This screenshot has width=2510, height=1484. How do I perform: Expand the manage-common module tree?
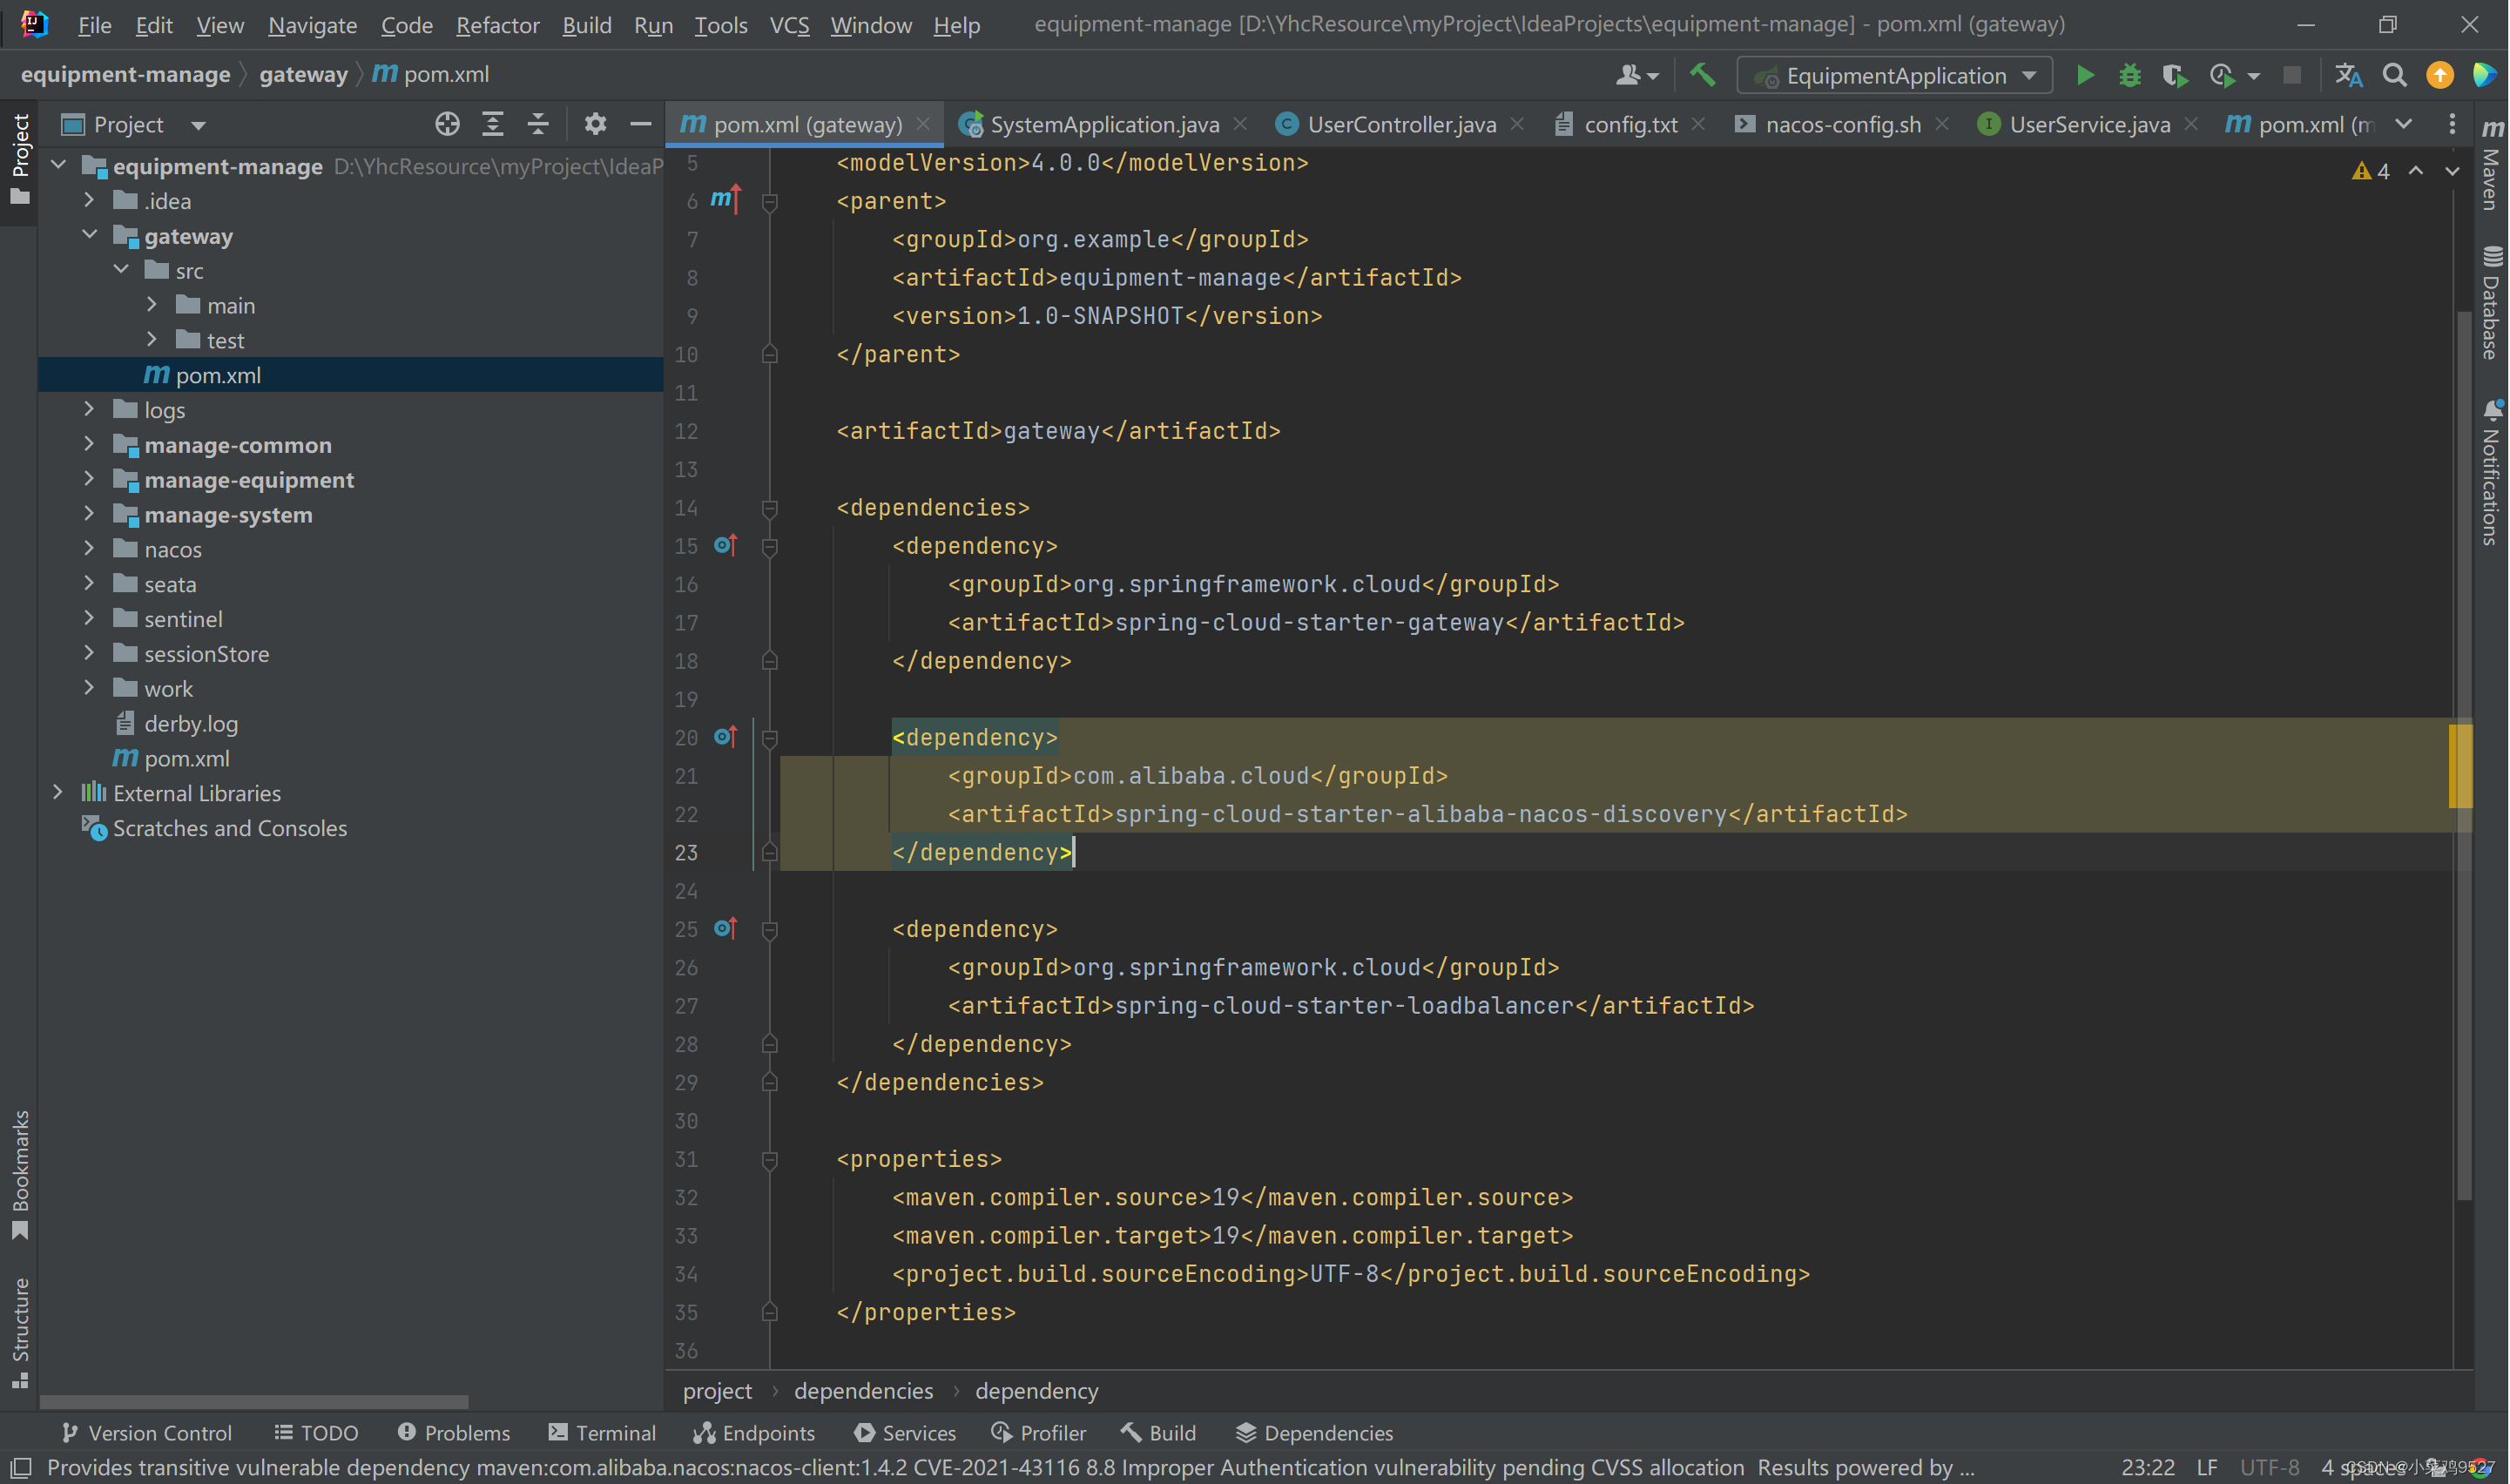[x=88, y=443]
